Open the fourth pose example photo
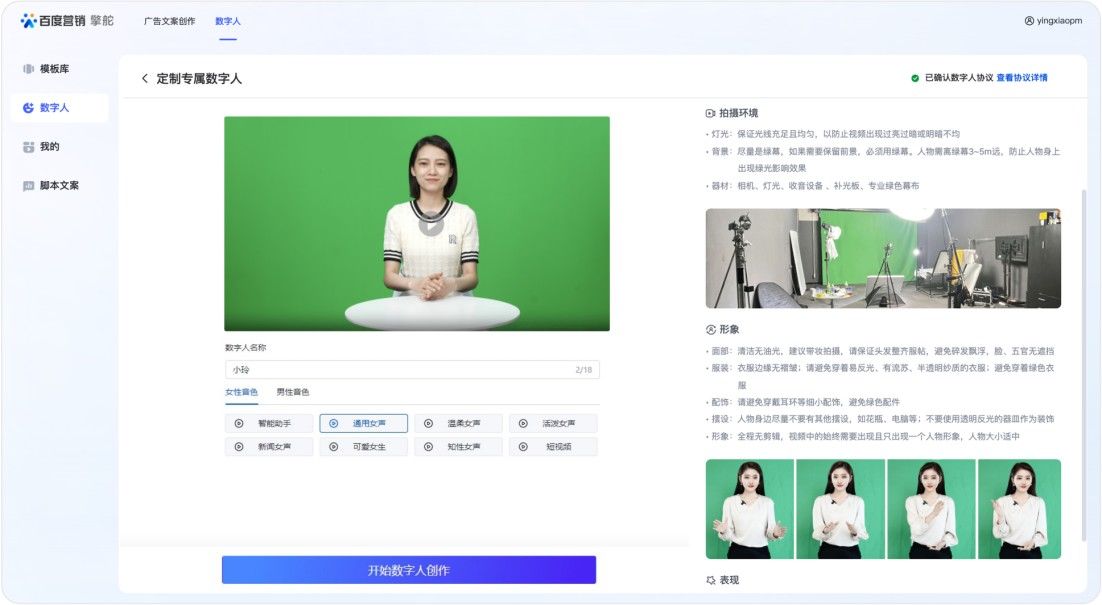 point(1020,509)
